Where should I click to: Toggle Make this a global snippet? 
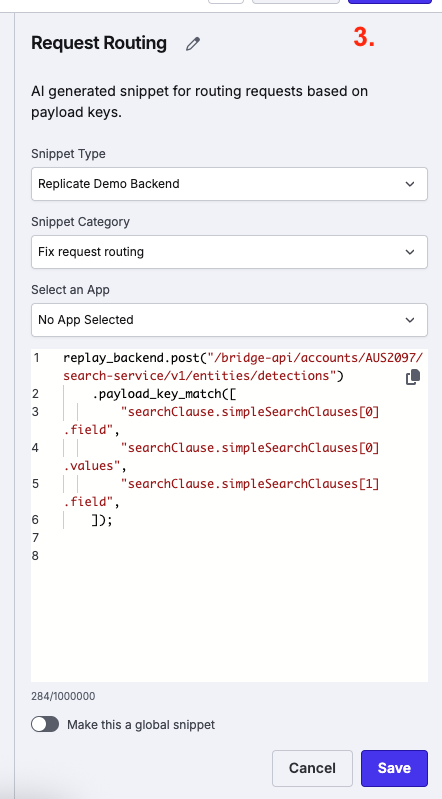point(45,724)
